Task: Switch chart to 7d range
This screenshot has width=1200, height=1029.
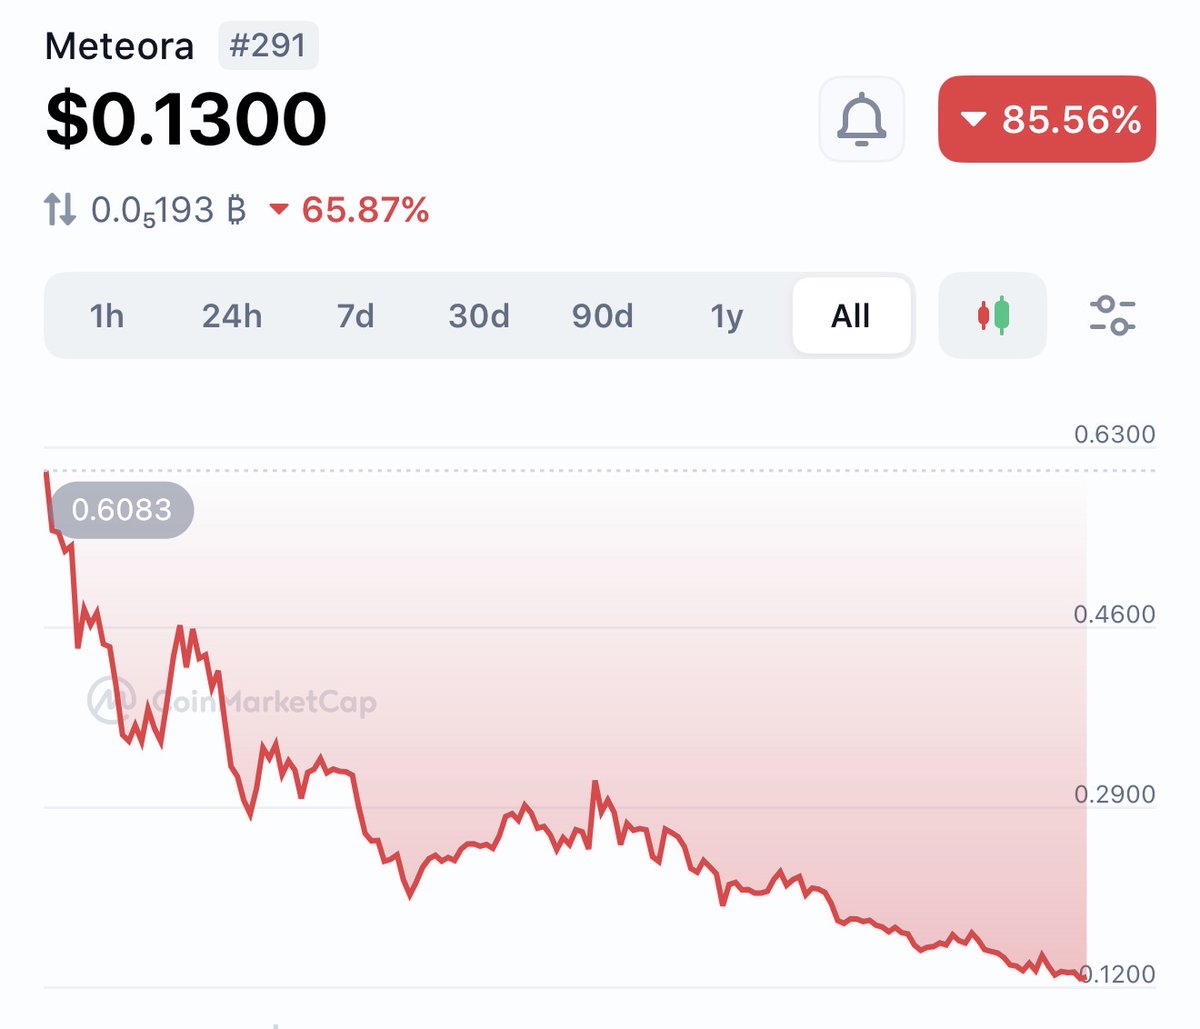Action: tap(355, 316)
